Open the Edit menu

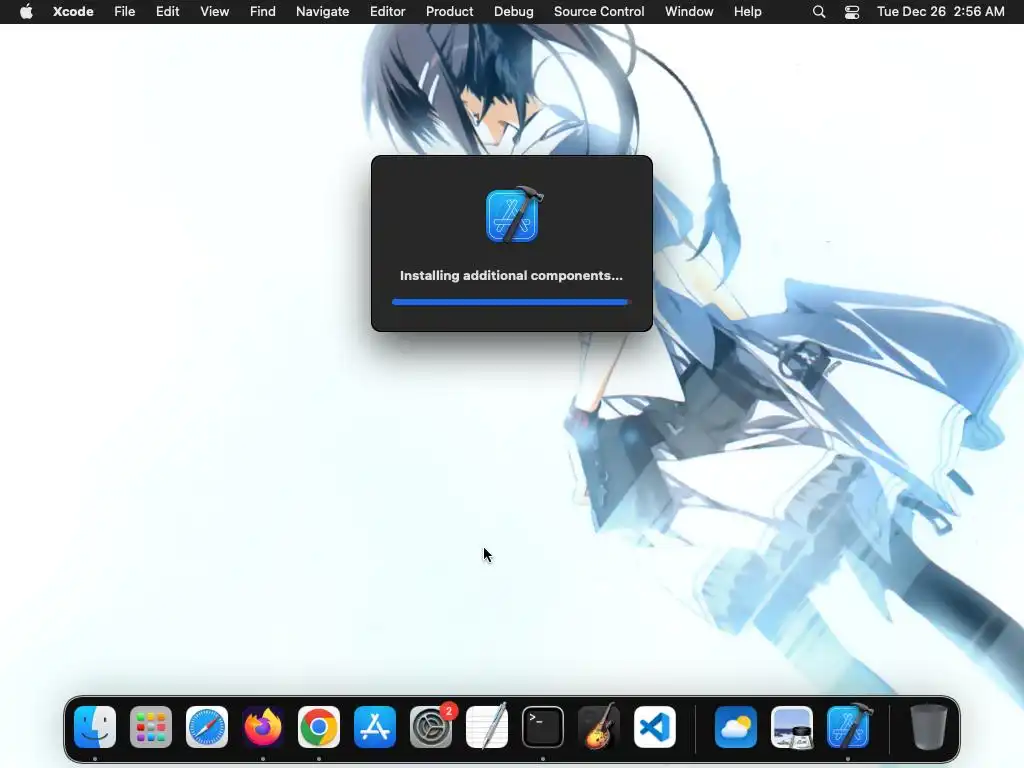pyautogui.click(x=167, y=12)
